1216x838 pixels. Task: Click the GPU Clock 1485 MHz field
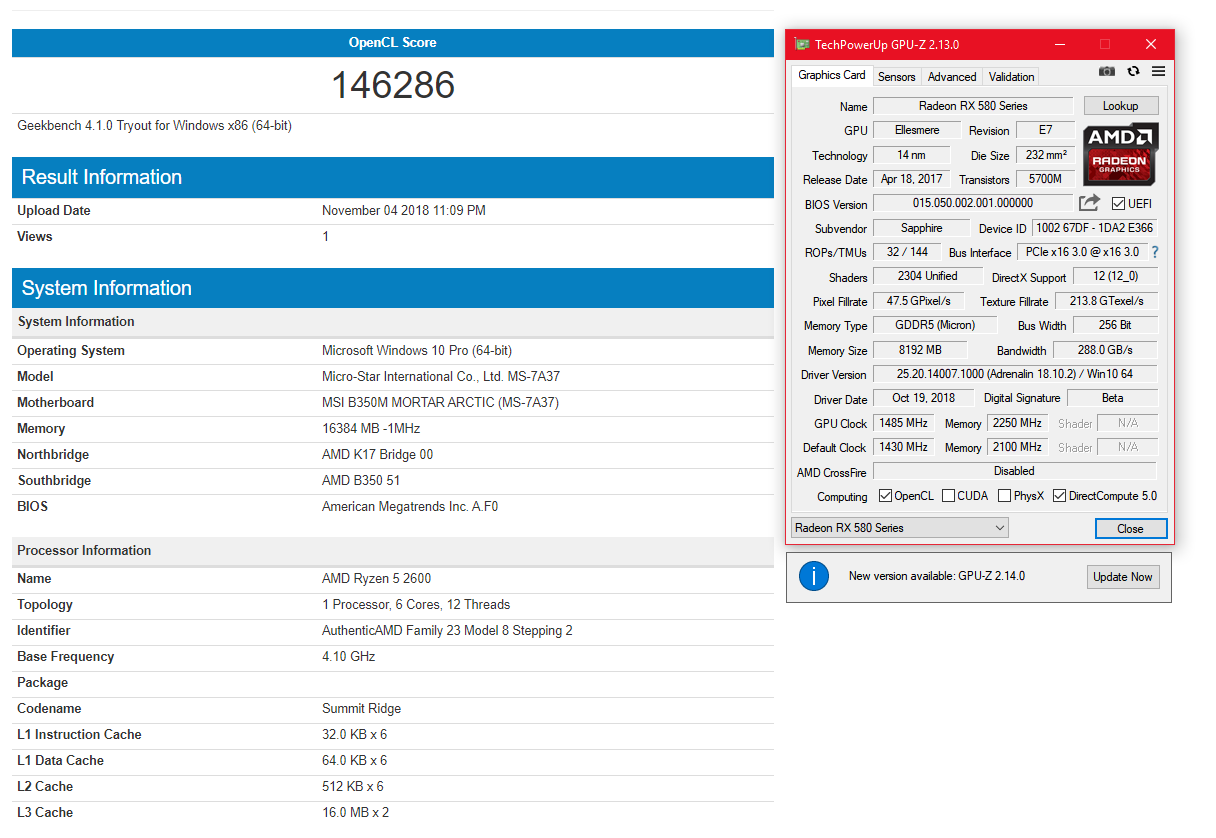903,423
